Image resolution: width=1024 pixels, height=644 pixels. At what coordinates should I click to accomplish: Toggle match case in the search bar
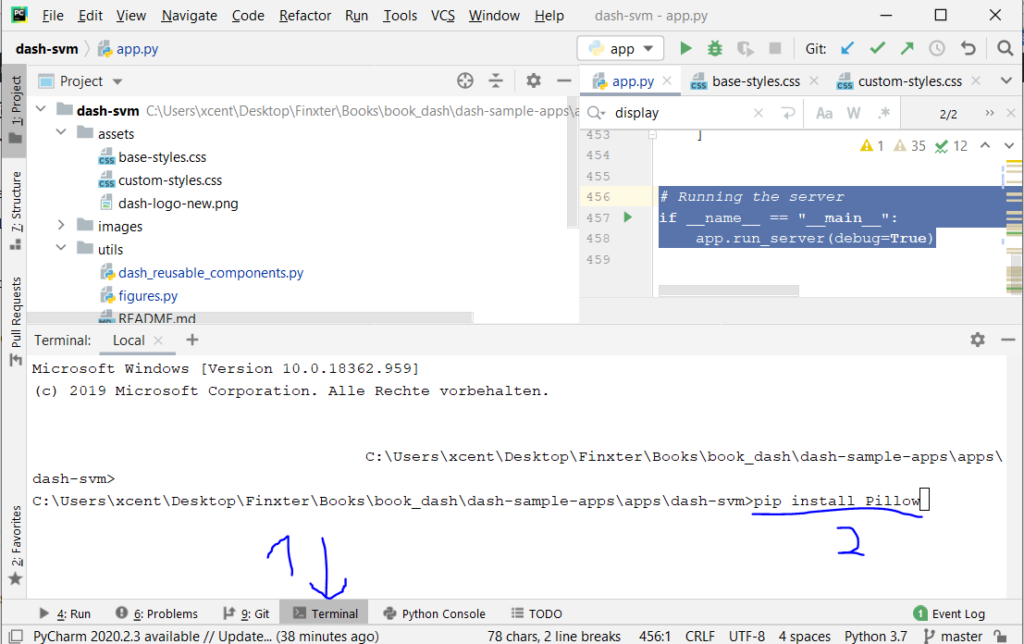824,112
